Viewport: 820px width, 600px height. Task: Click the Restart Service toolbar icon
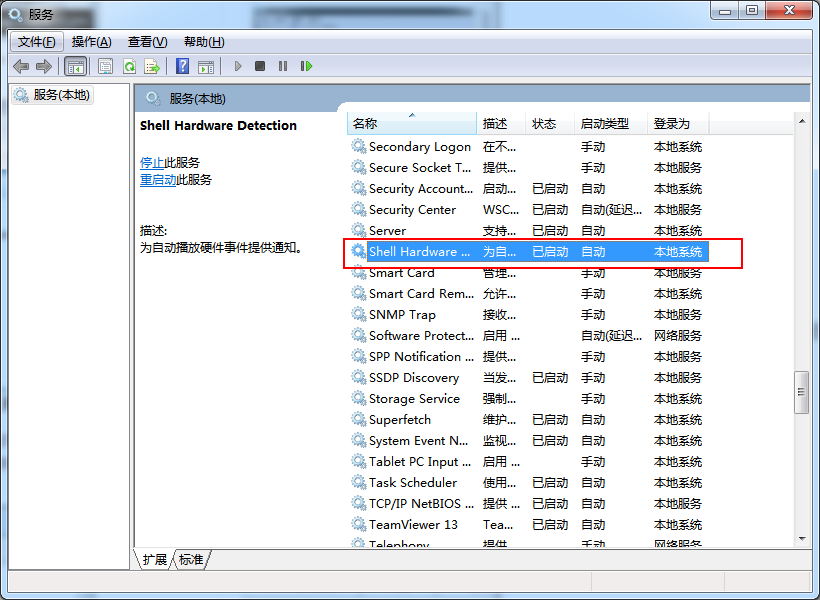point(306,66)
